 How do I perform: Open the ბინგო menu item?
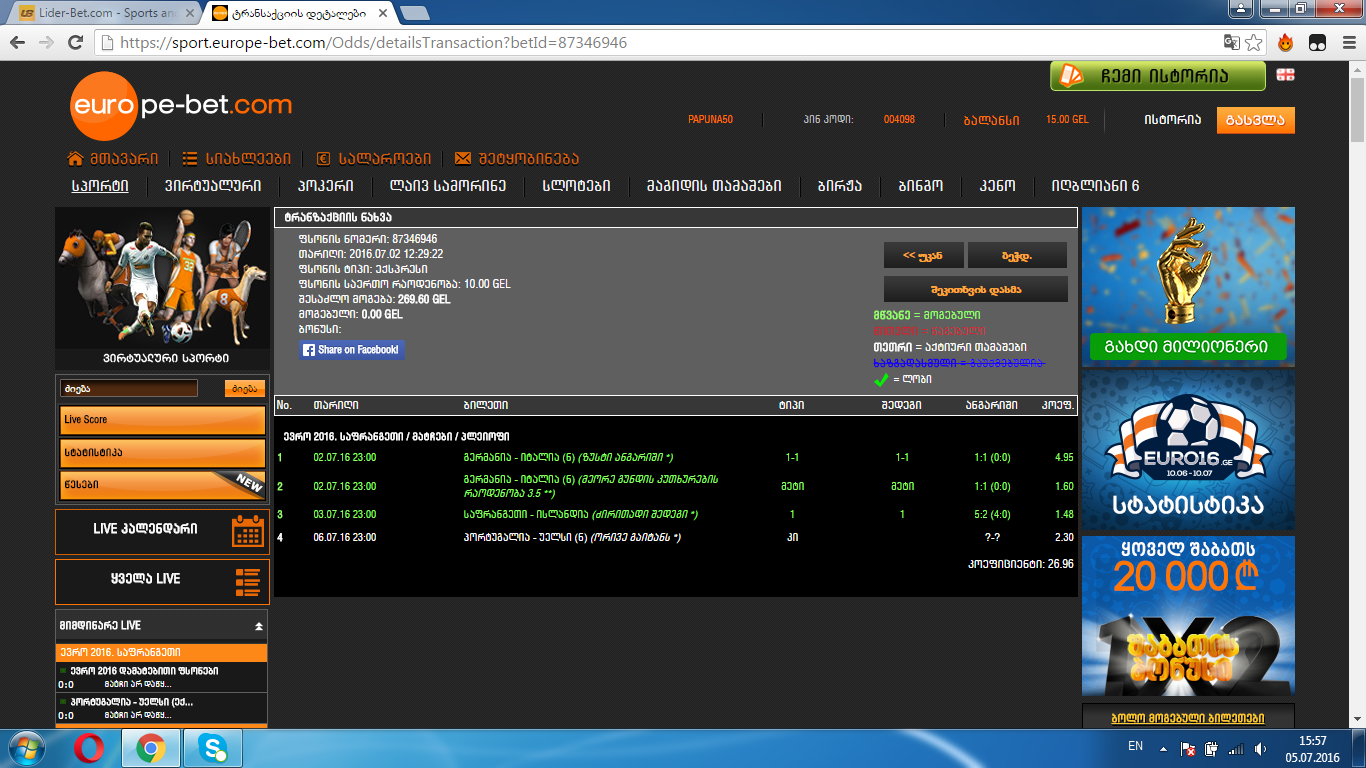coord(921,186)
